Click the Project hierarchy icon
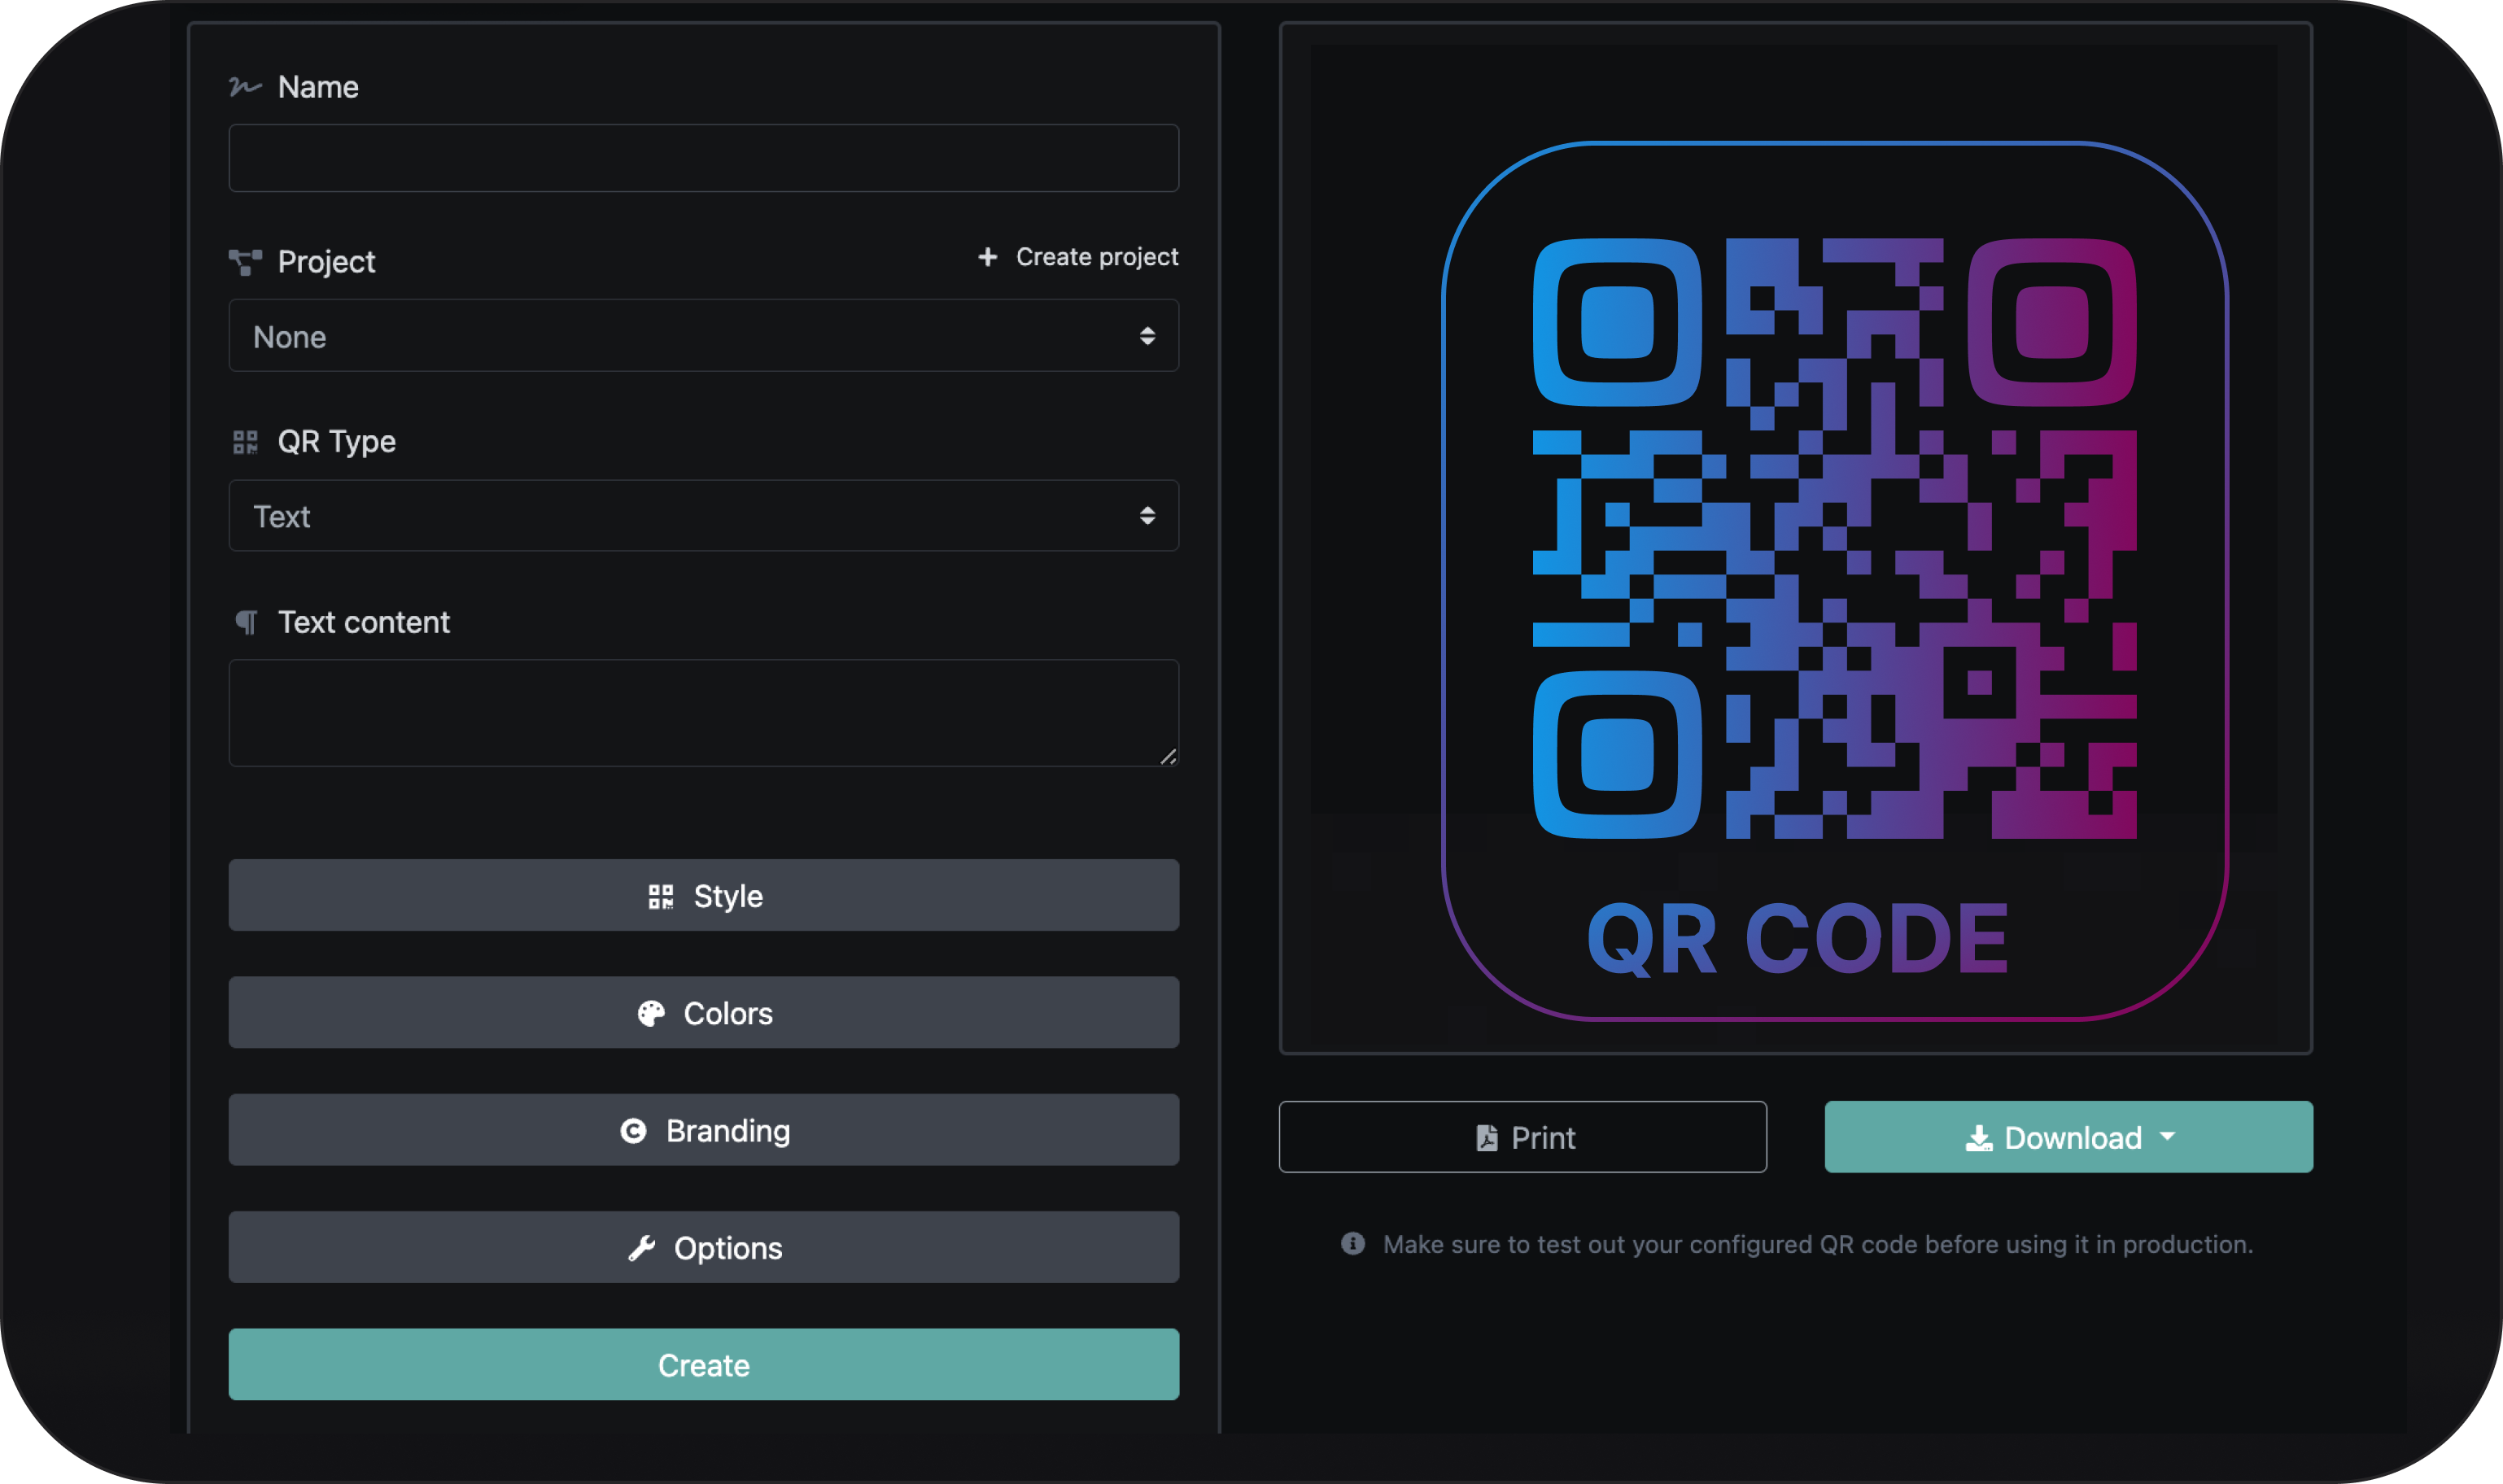 245,262
